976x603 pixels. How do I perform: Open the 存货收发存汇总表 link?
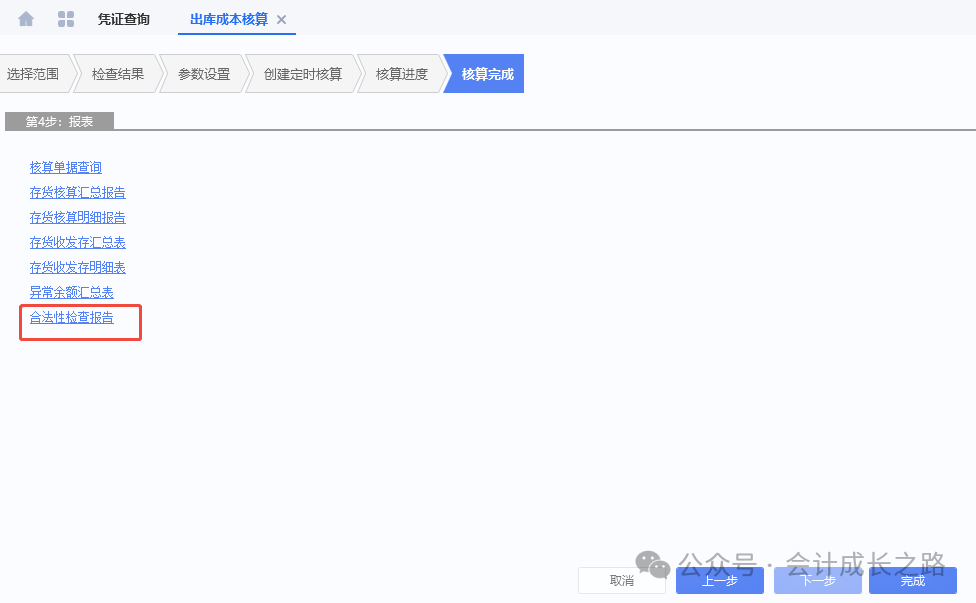tap(78, 243)
